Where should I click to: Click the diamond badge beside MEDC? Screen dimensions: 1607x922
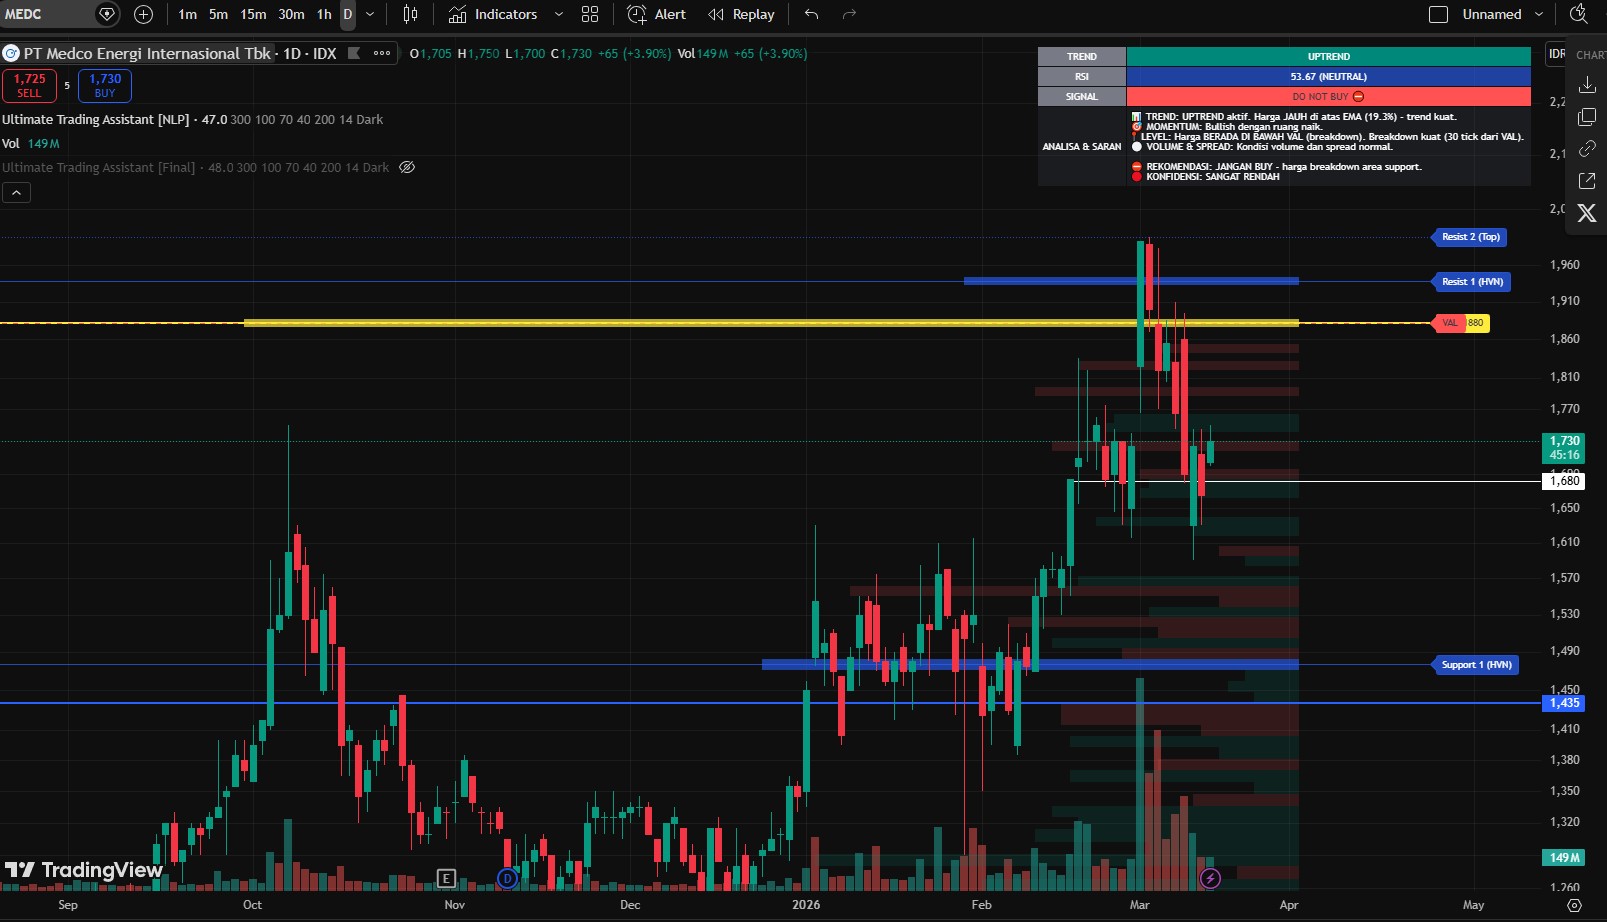click(x=107, y=14)
